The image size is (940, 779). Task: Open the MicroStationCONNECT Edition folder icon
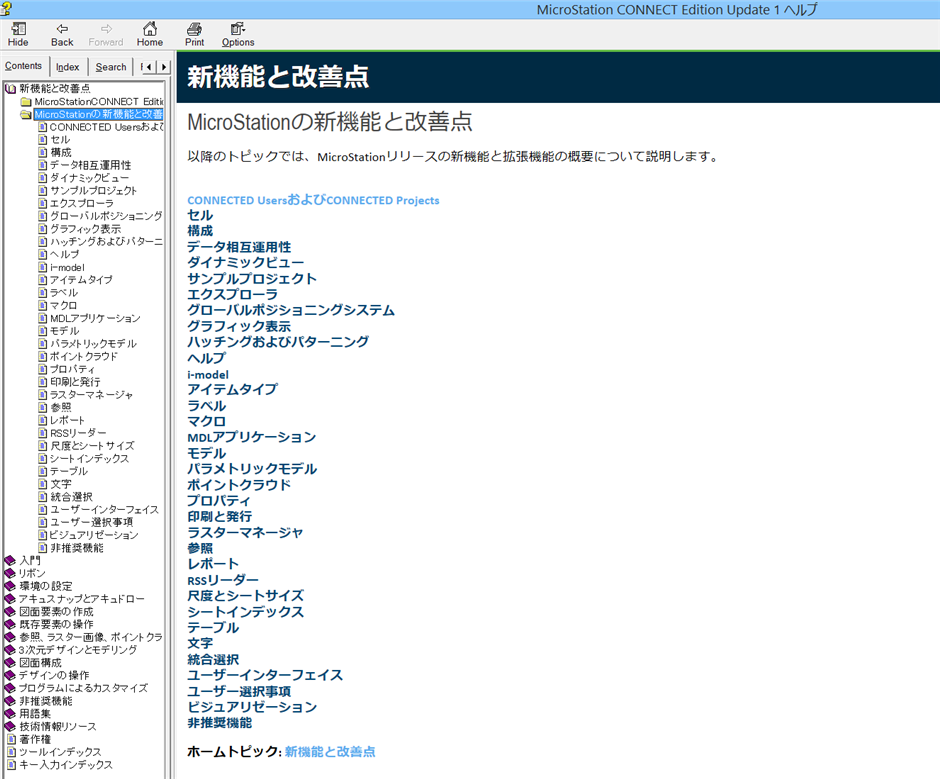click(26, 102)
